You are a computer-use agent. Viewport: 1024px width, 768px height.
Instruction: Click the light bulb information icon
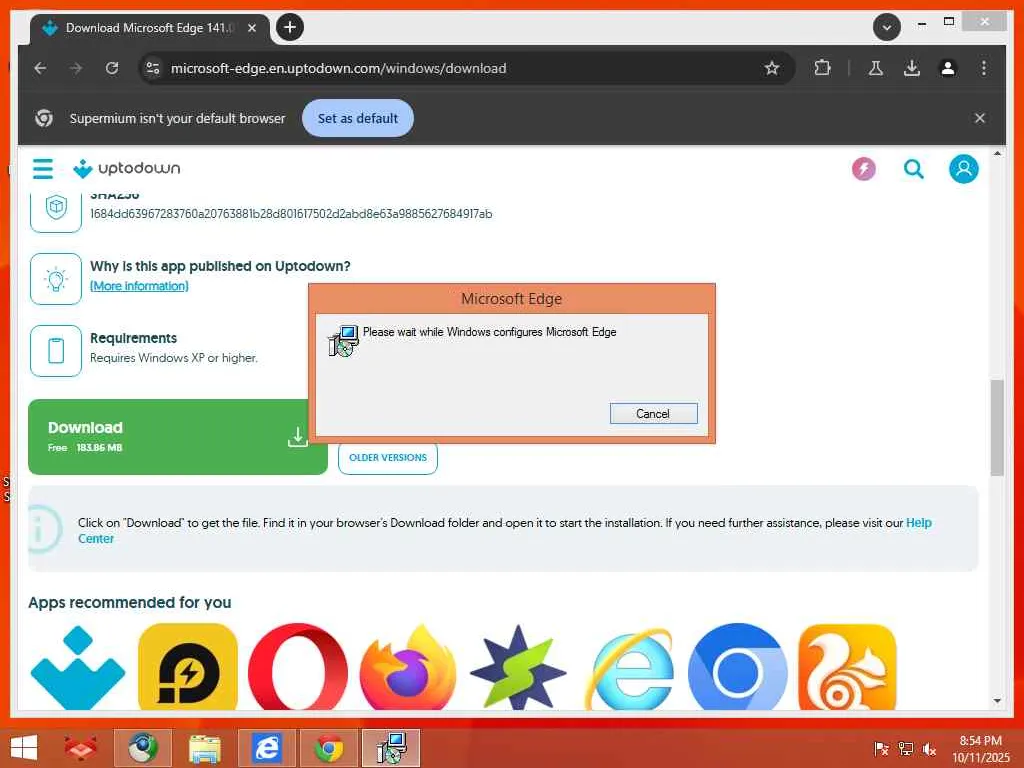(x=56, y=279)
